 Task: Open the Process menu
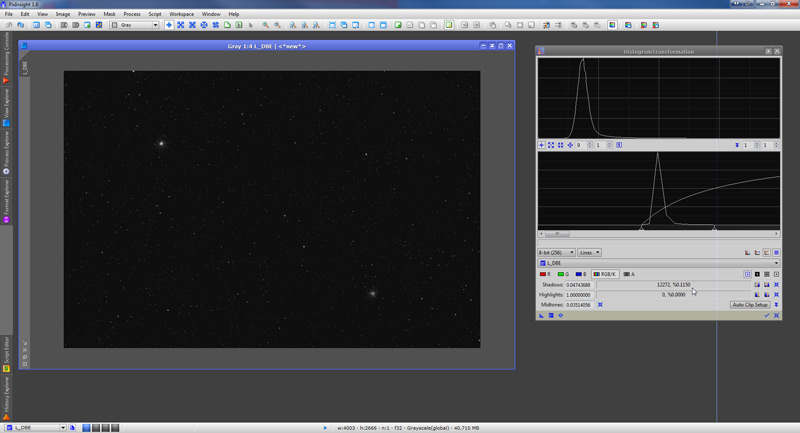click(132, 14)
